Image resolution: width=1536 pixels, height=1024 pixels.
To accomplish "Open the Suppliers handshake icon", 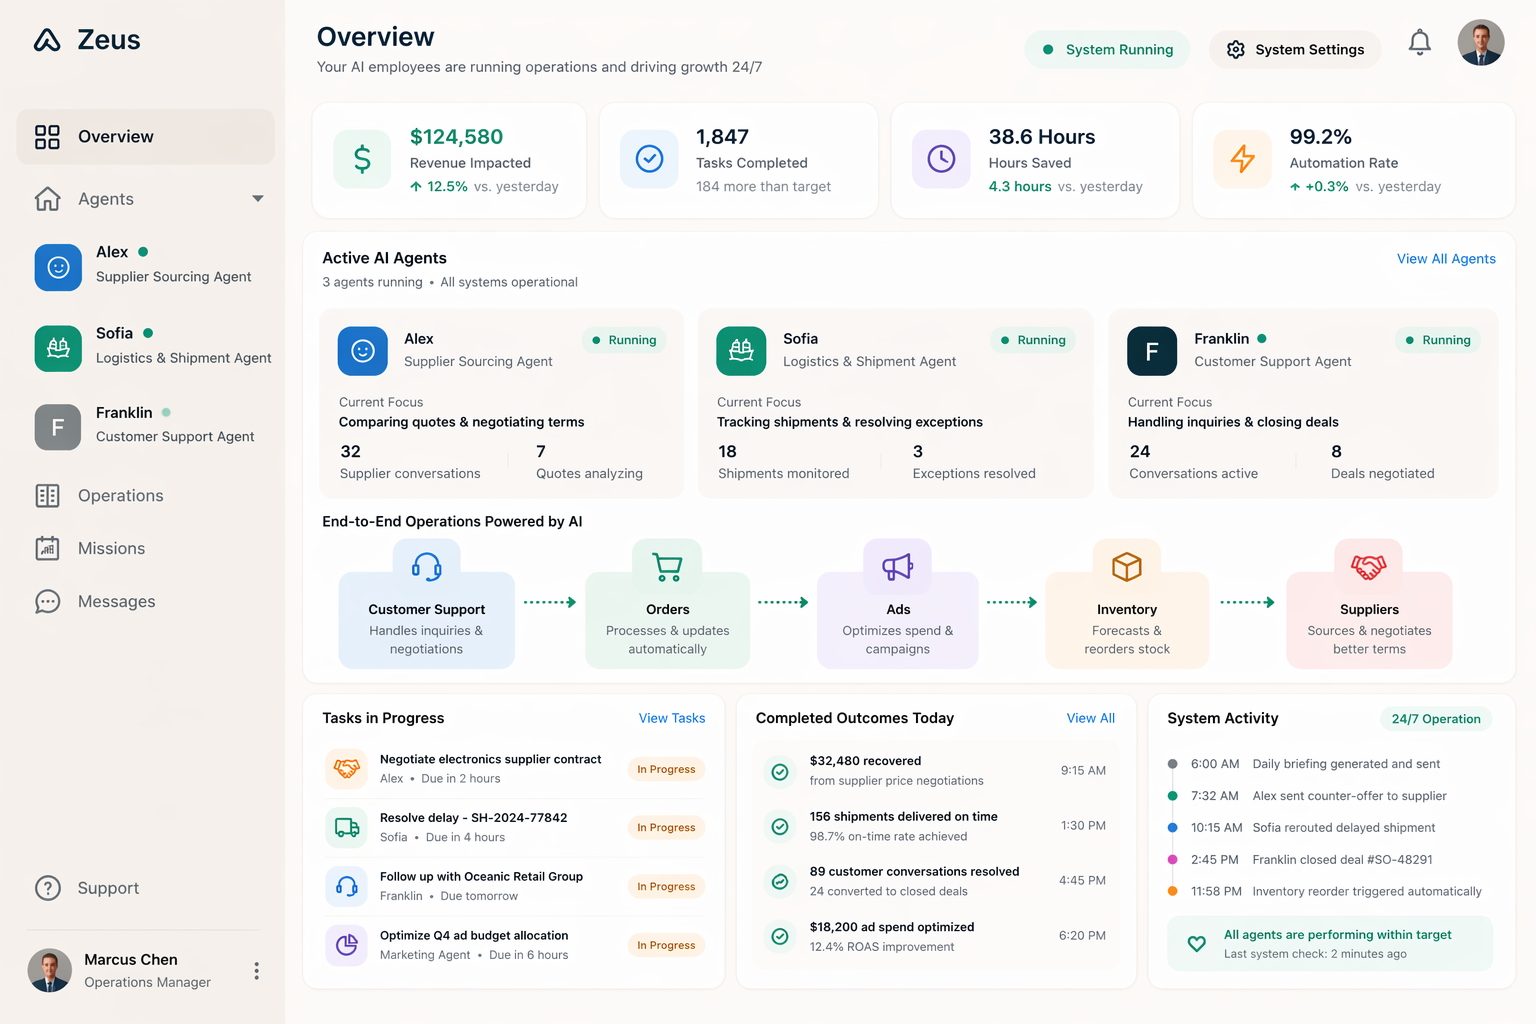I will 1368,567.
